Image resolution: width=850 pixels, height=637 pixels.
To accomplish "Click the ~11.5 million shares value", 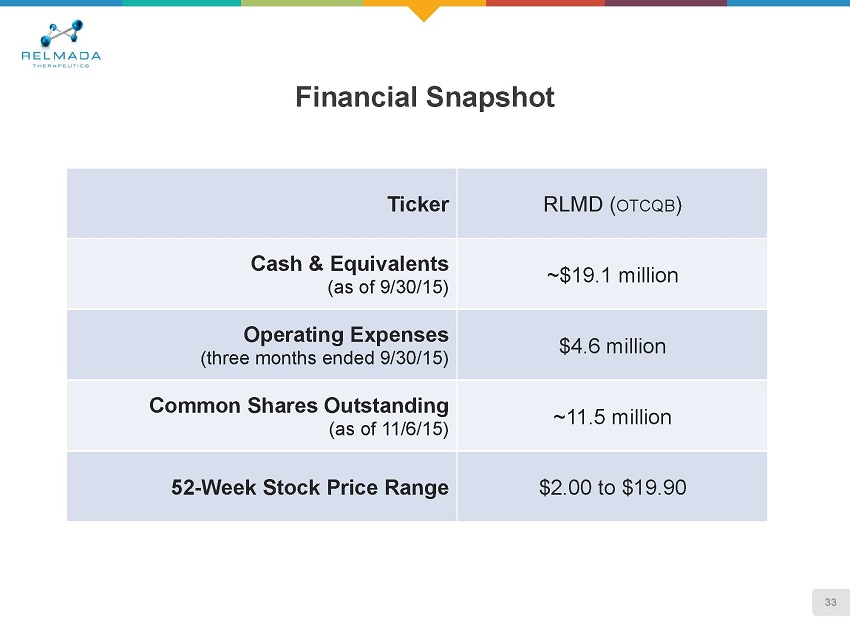I will pos(612,417).
